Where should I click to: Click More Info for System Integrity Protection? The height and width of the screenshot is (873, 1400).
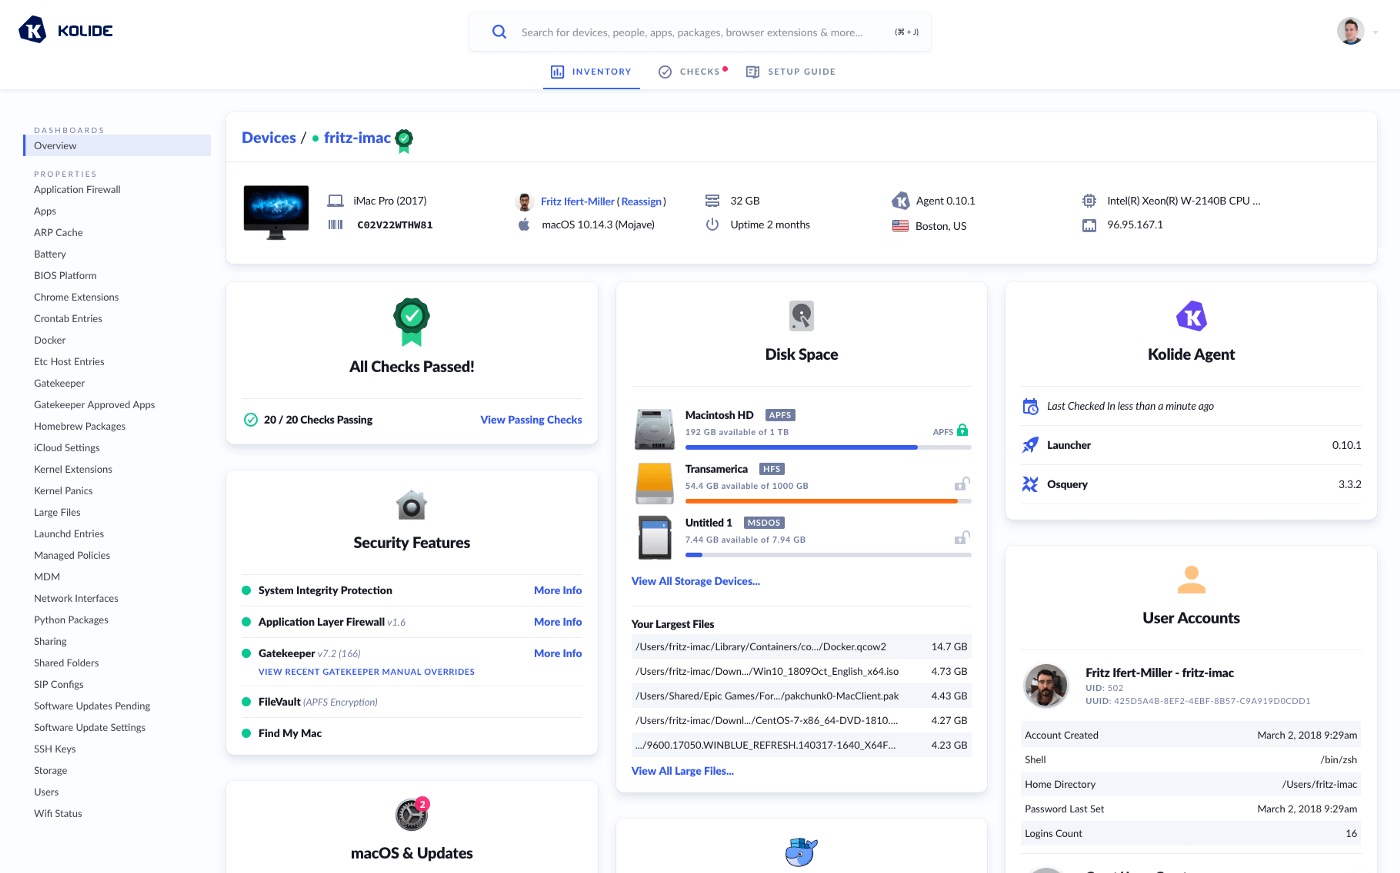click(557, 591)
